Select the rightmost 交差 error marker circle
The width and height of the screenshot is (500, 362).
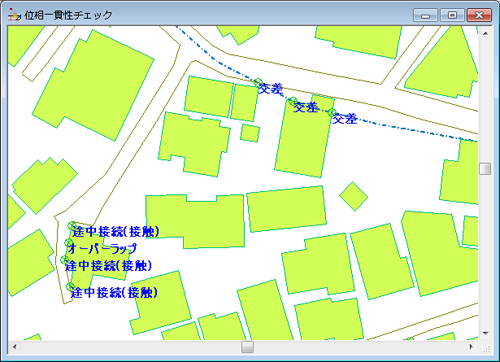[332, 113]
